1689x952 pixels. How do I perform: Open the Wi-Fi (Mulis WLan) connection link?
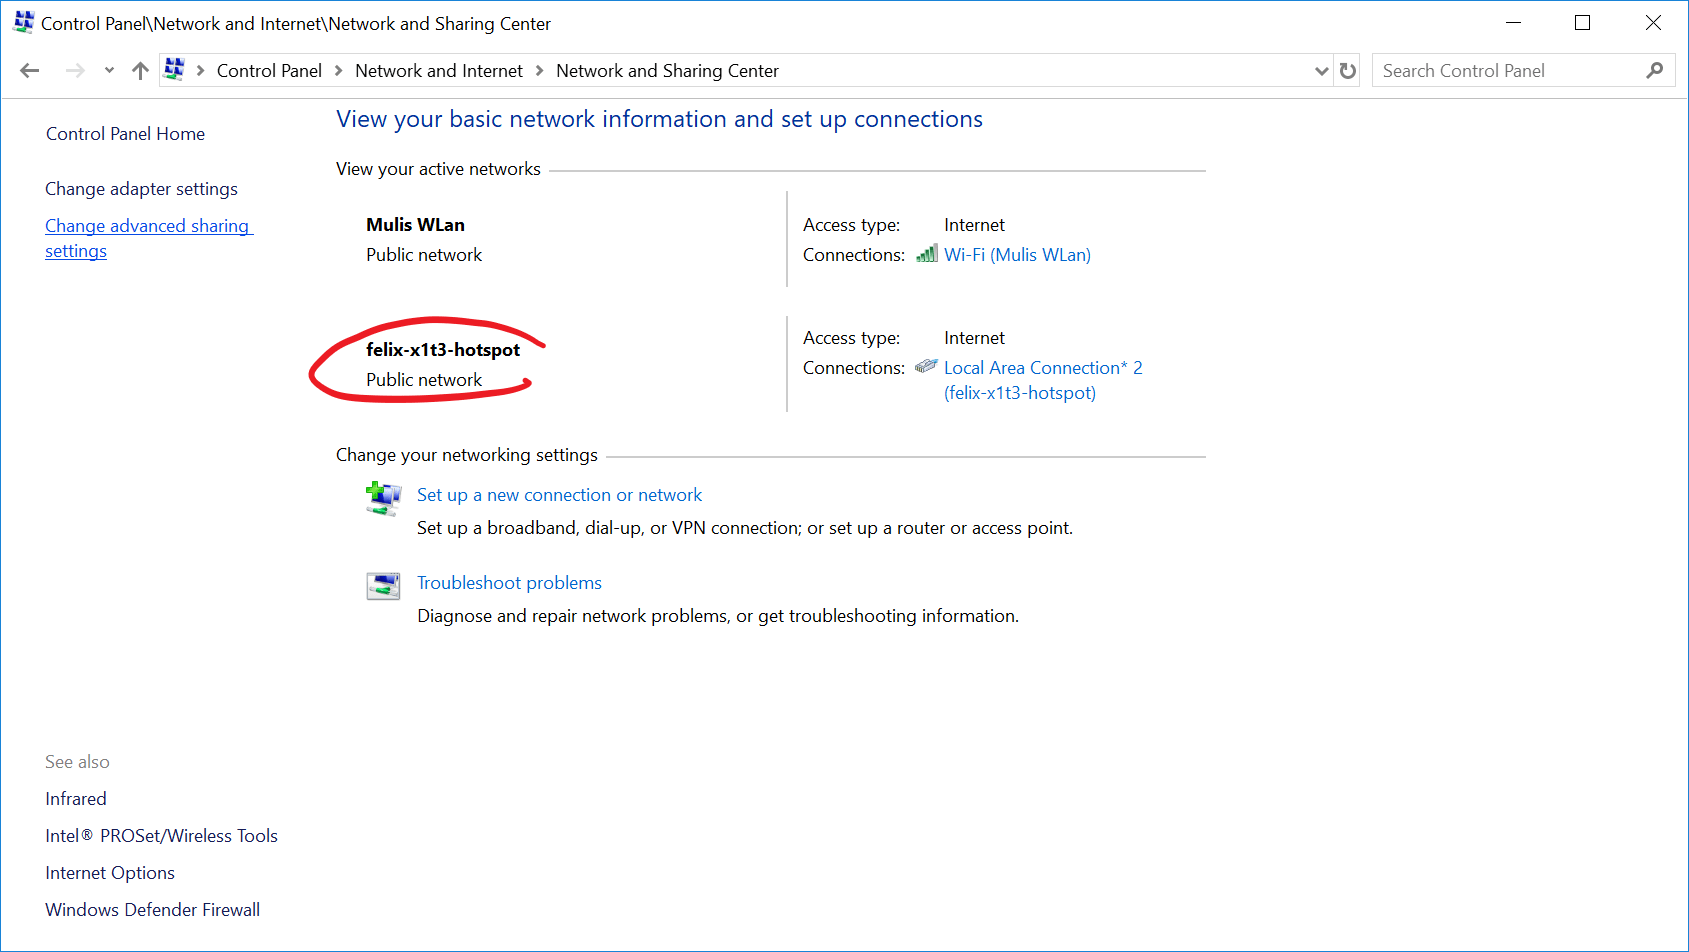coord(1017,254)
